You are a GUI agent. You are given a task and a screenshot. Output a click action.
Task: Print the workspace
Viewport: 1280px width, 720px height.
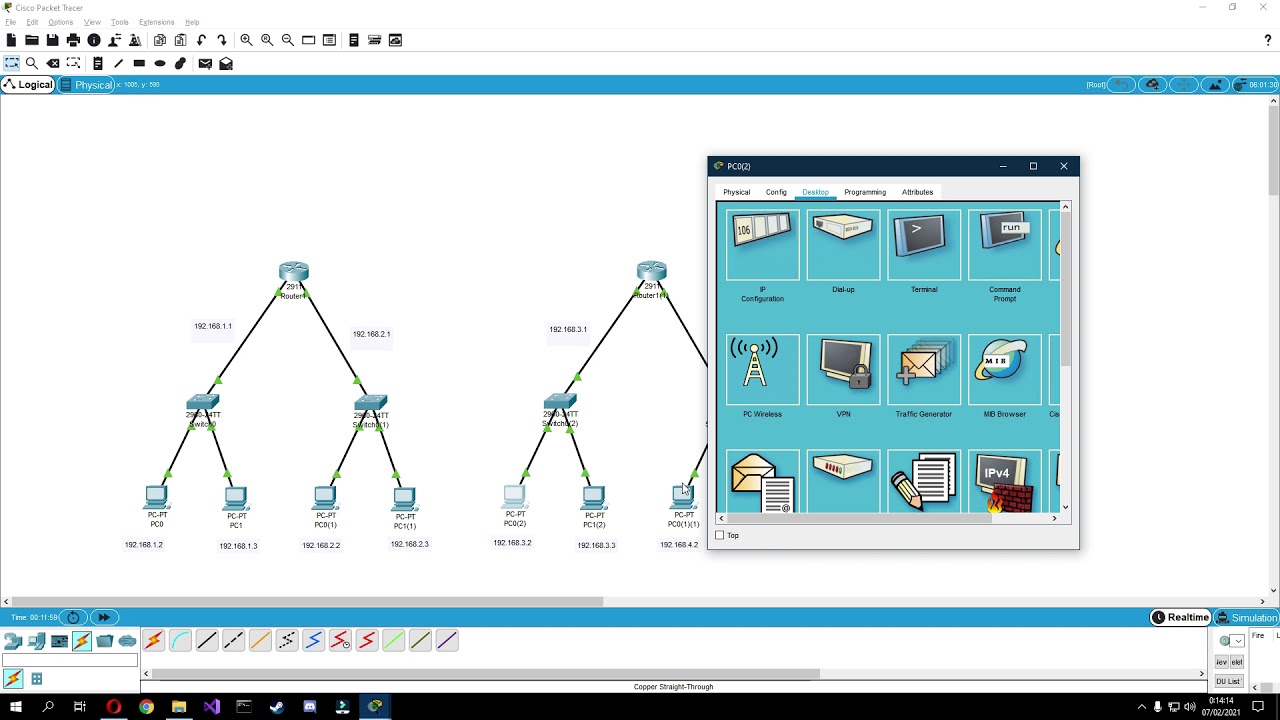pos(73,40)
